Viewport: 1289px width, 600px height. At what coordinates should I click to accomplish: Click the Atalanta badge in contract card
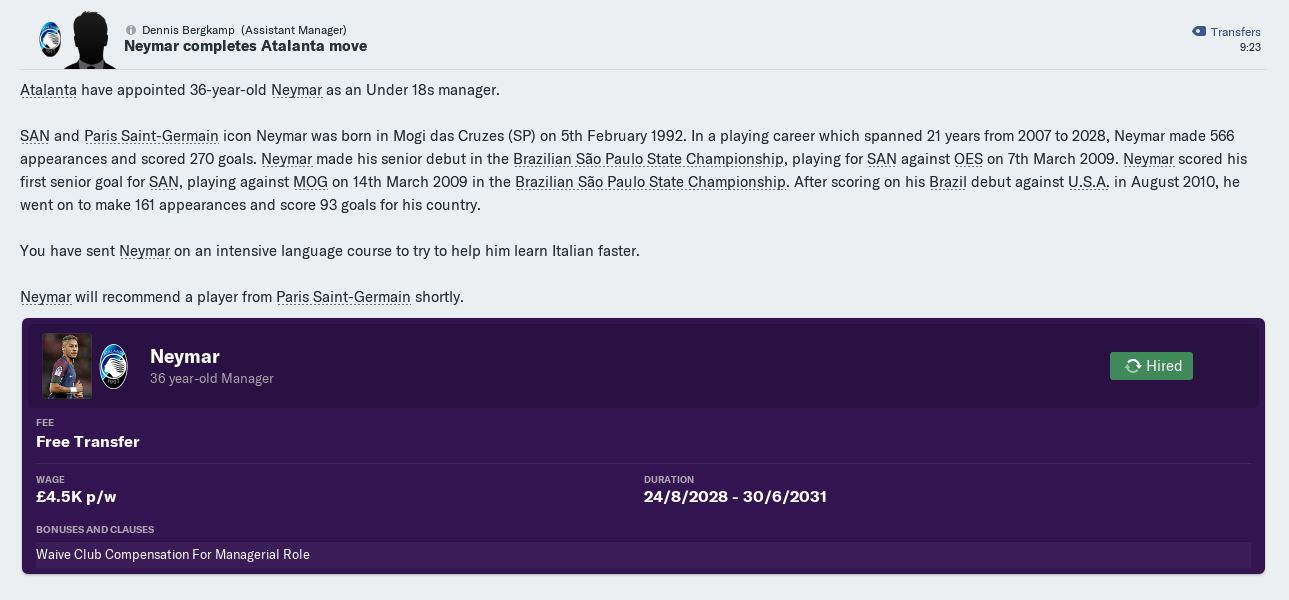pyautogui.click(x=114, y=367)
